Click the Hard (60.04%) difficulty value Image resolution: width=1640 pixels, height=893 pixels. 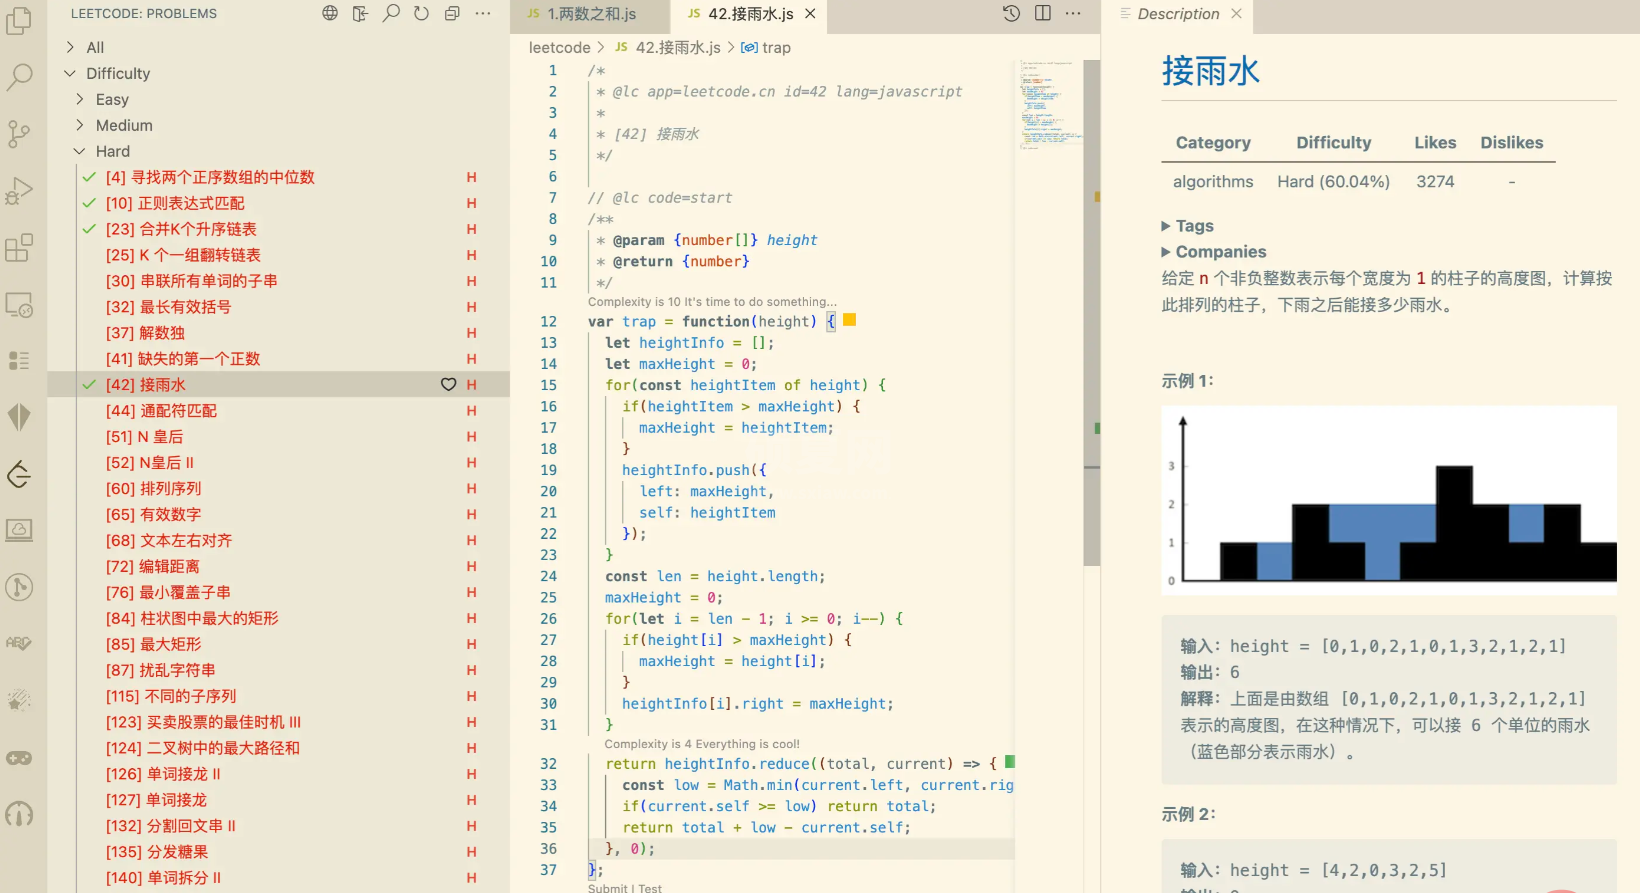point(1333,182)
